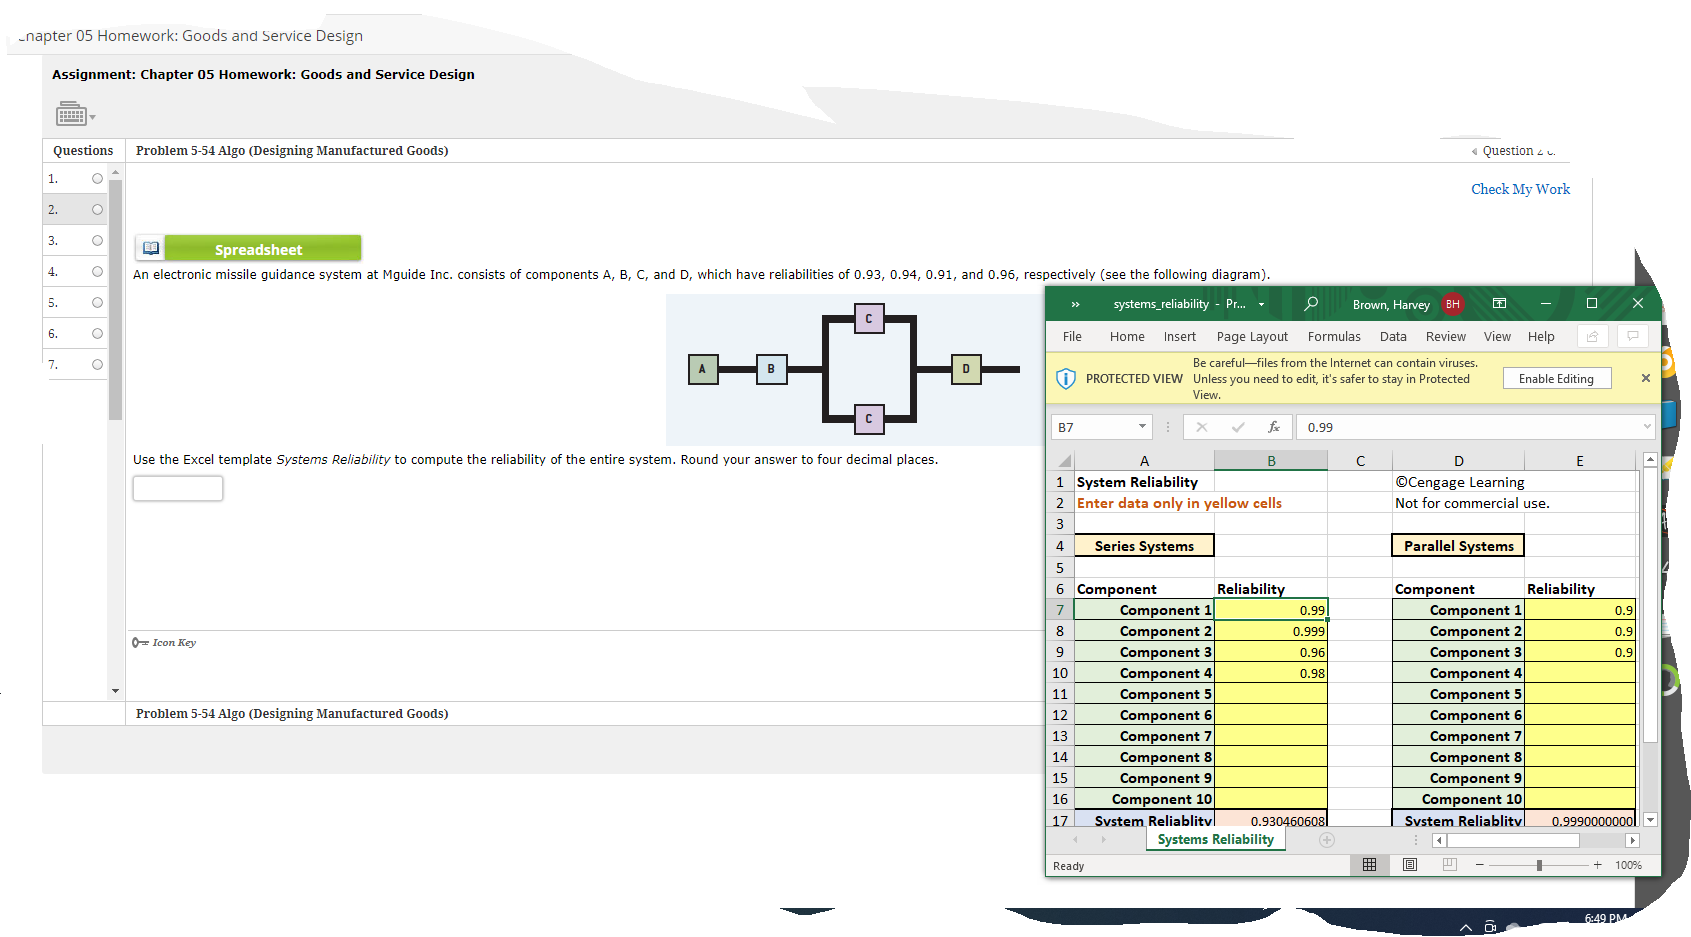Screen dimensions: 1691x937
Task: Select the radio button for question 7
Action: point(97,365)
